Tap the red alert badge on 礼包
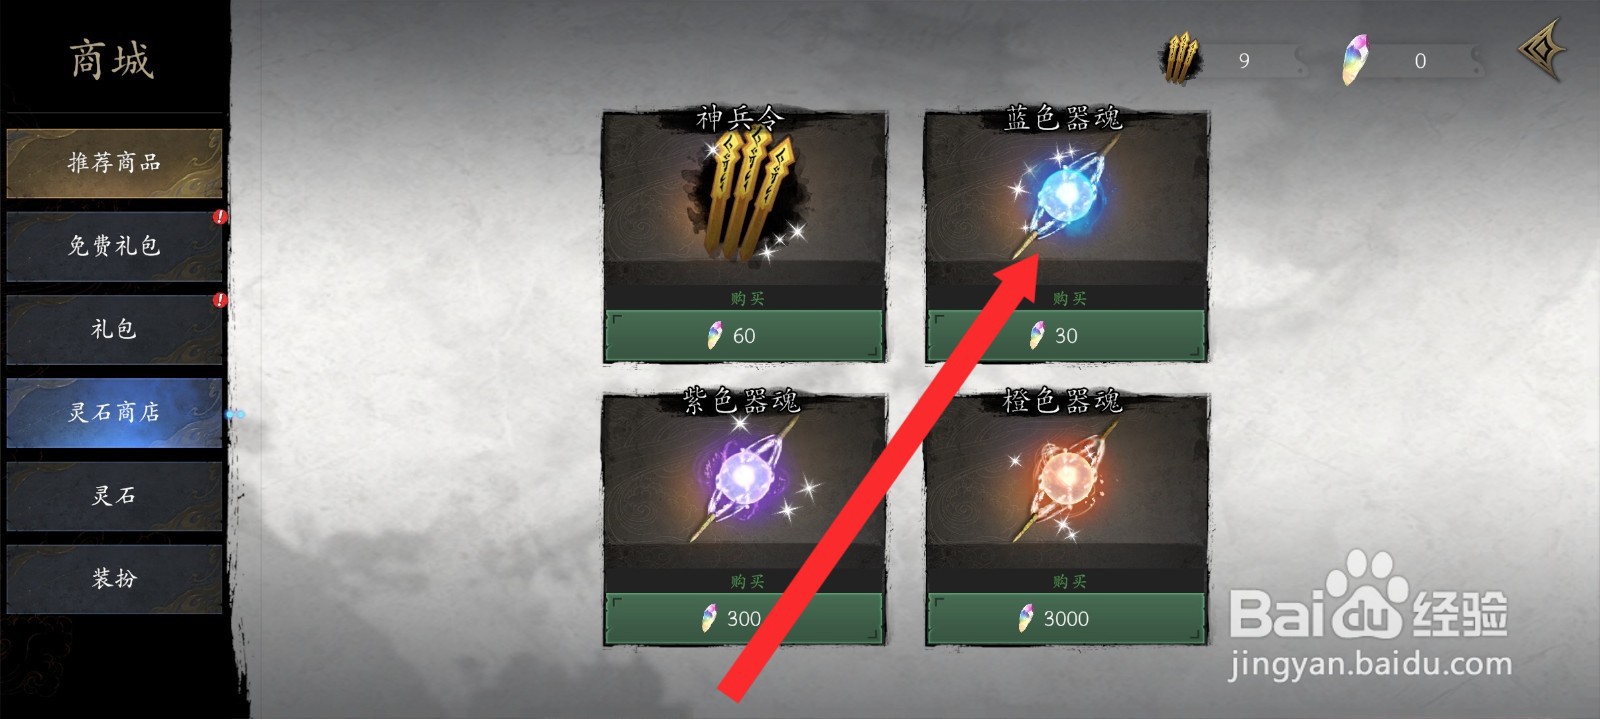The height and width of the screenshot is (719, 1600). pos(219,300)
